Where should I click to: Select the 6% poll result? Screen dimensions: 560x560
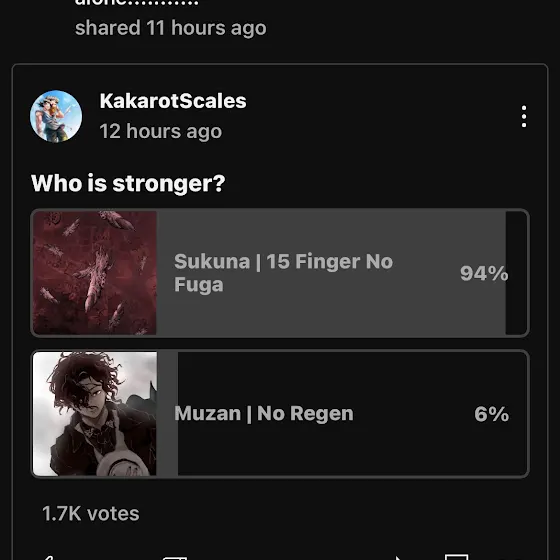[491, 414]
